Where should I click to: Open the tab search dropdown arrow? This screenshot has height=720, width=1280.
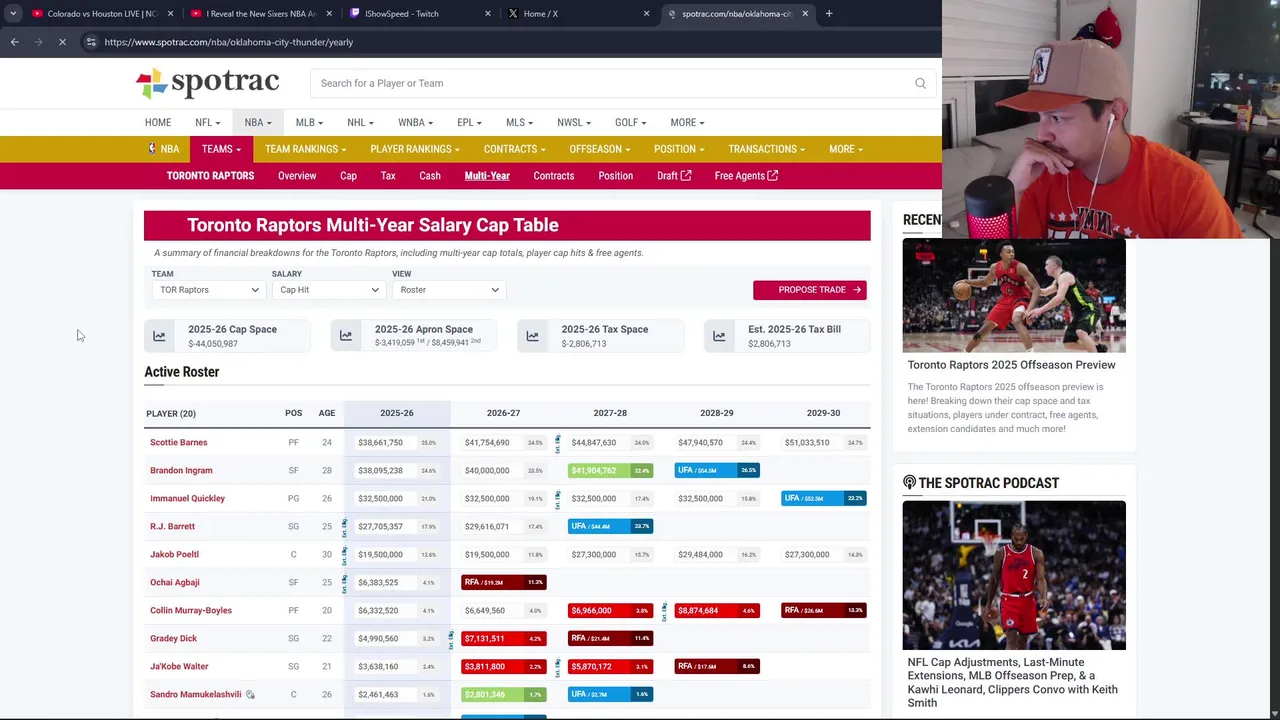[13, 14]
